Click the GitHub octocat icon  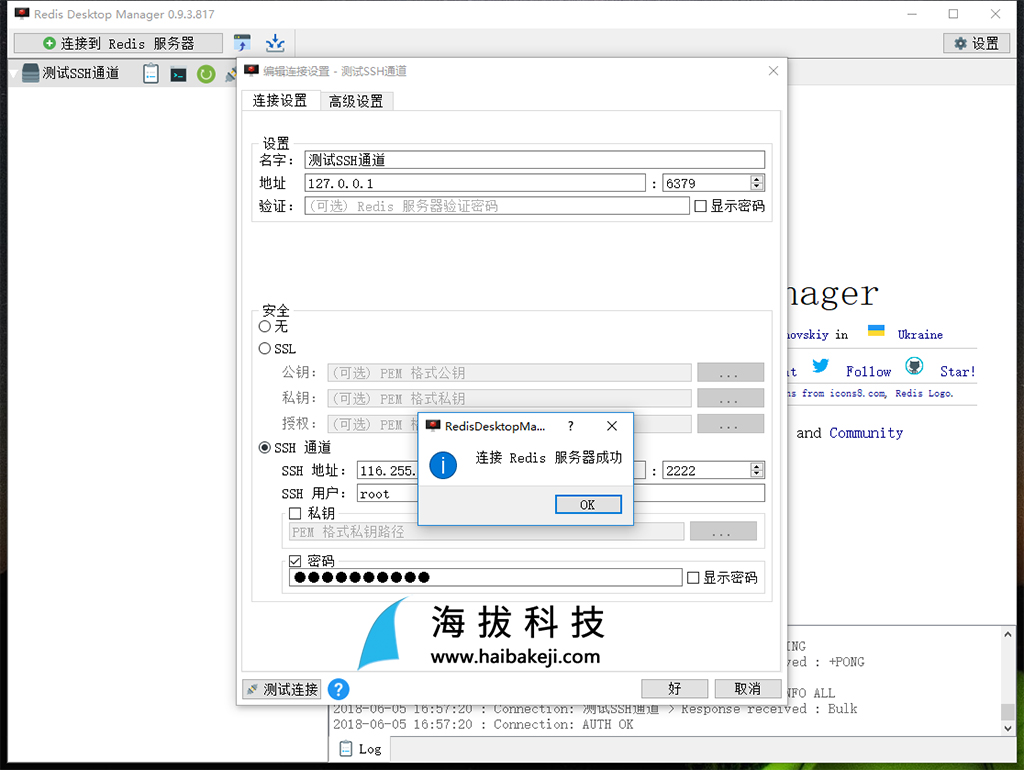click(x=914, y=366)
